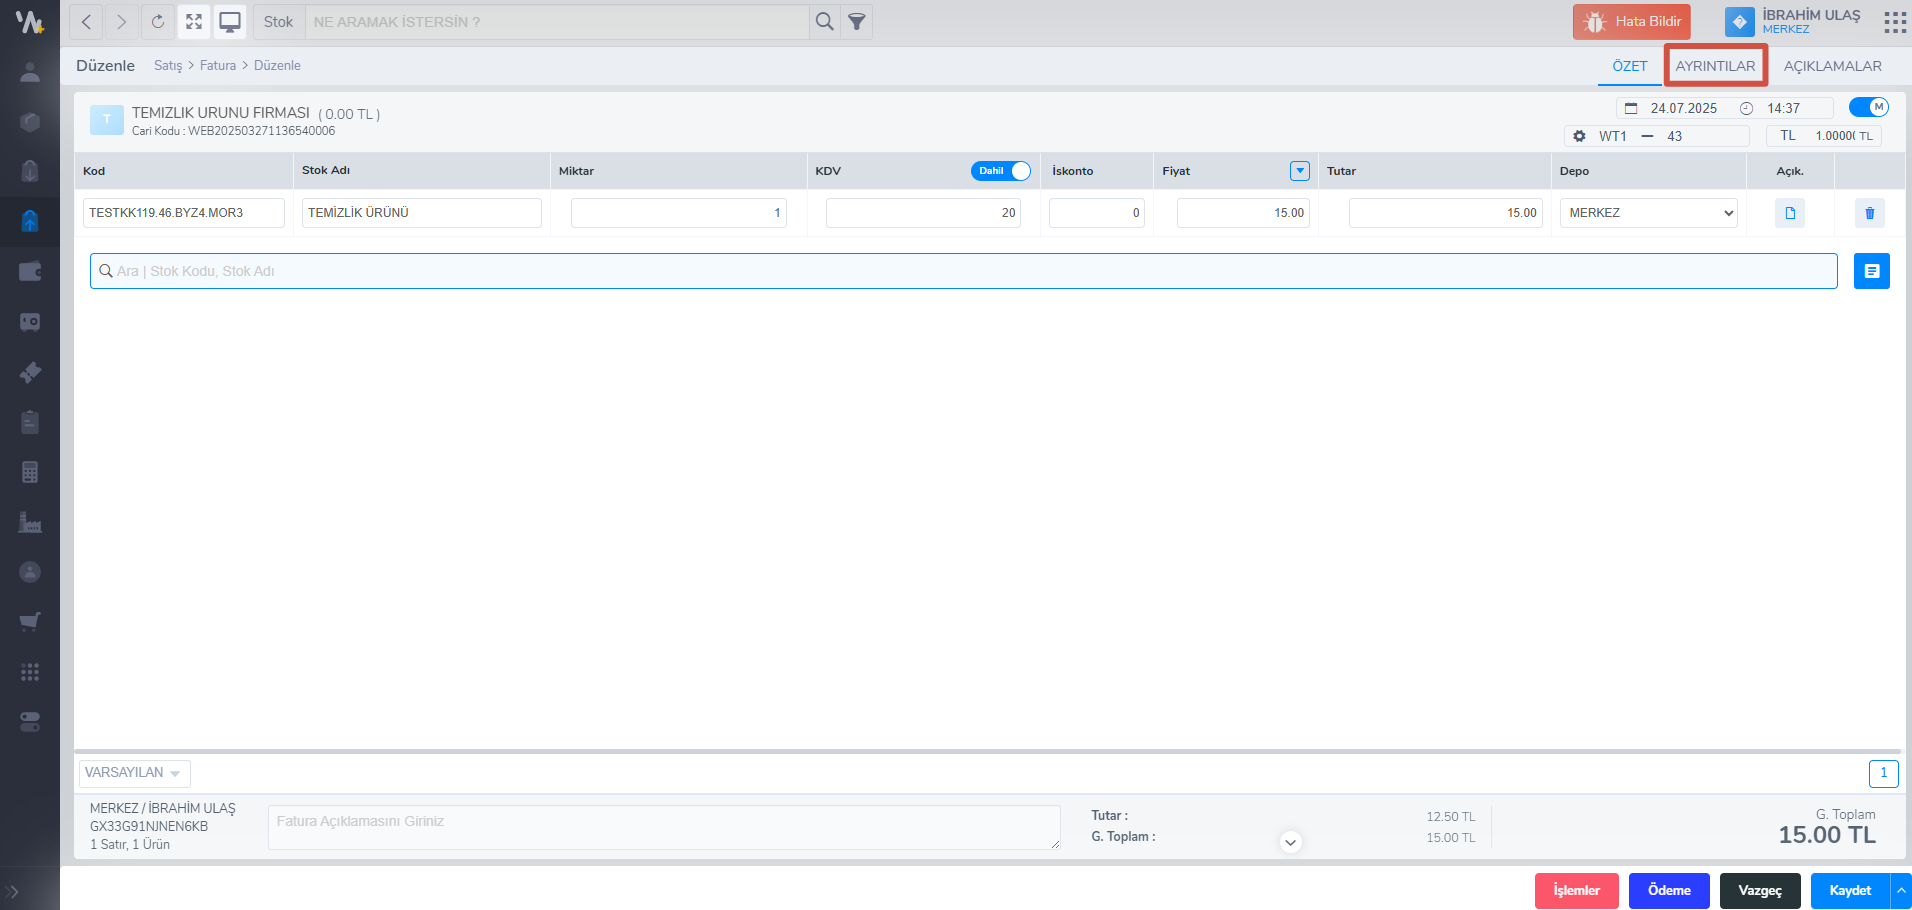Image resolution: width=1912 pixels, height=910 pixels.
Task: Toggle the KDV Dahil switch
Action: 1000,171
